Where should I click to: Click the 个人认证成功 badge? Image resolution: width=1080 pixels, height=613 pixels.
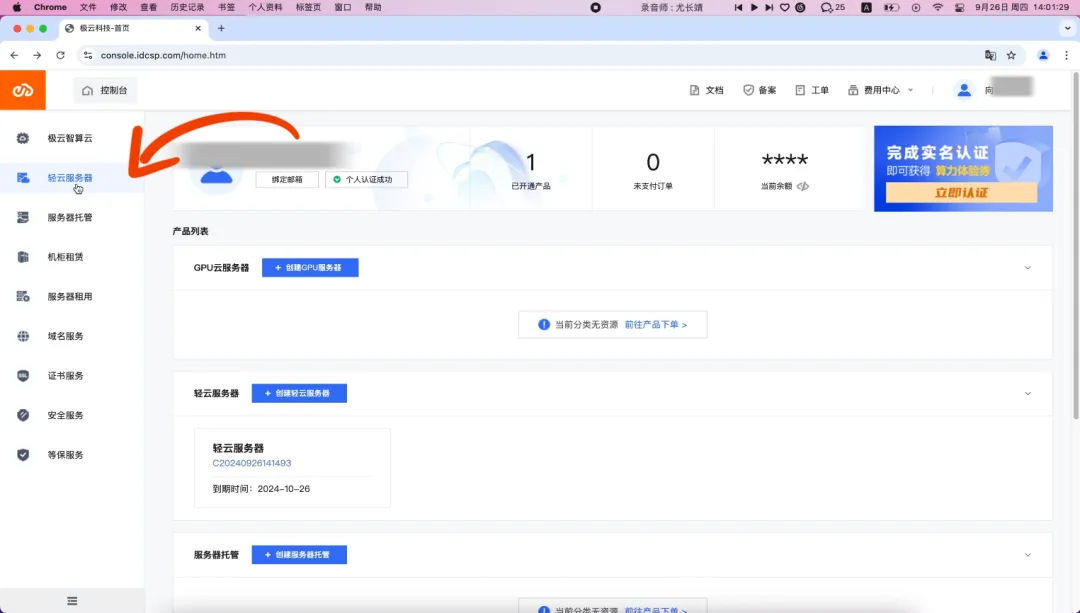click(366, 180)
